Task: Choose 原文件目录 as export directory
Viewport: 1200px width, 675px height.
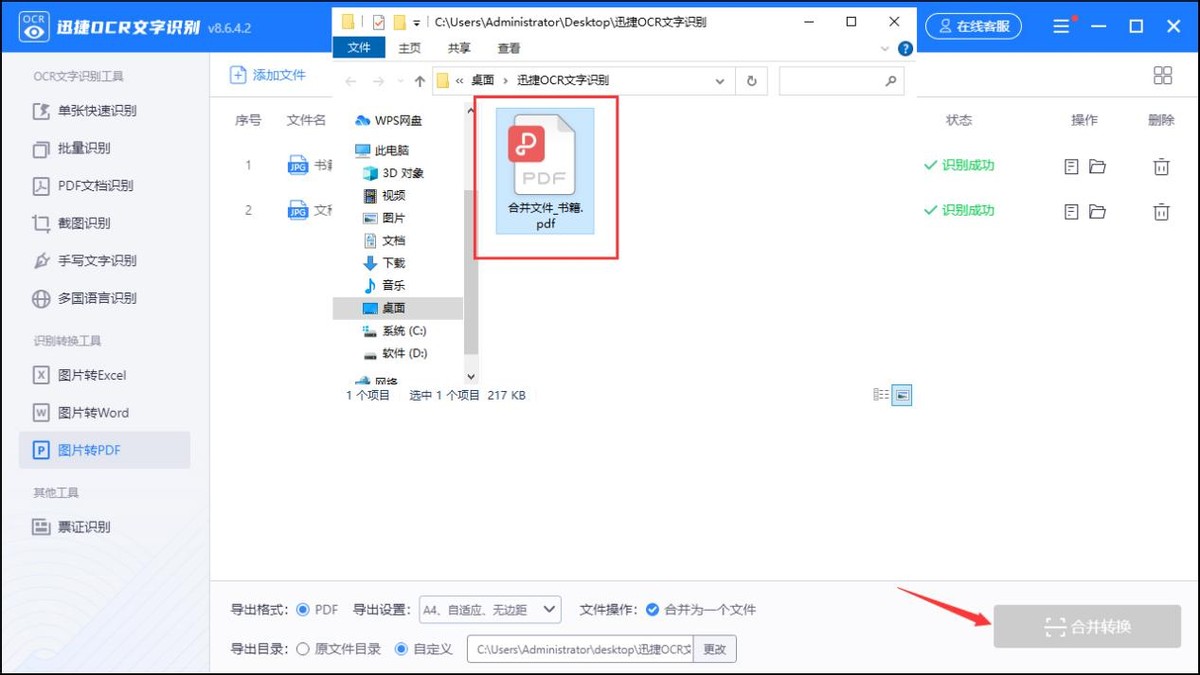Action: tap(302, 648)
